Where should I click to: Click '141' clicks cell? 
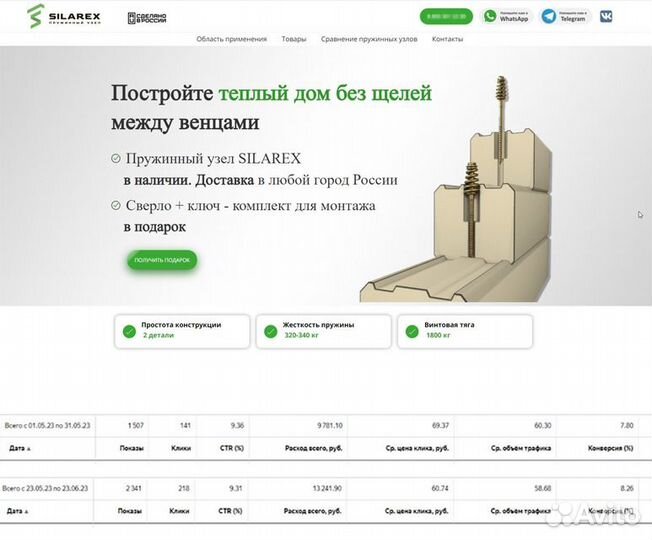tap(185, 426)
